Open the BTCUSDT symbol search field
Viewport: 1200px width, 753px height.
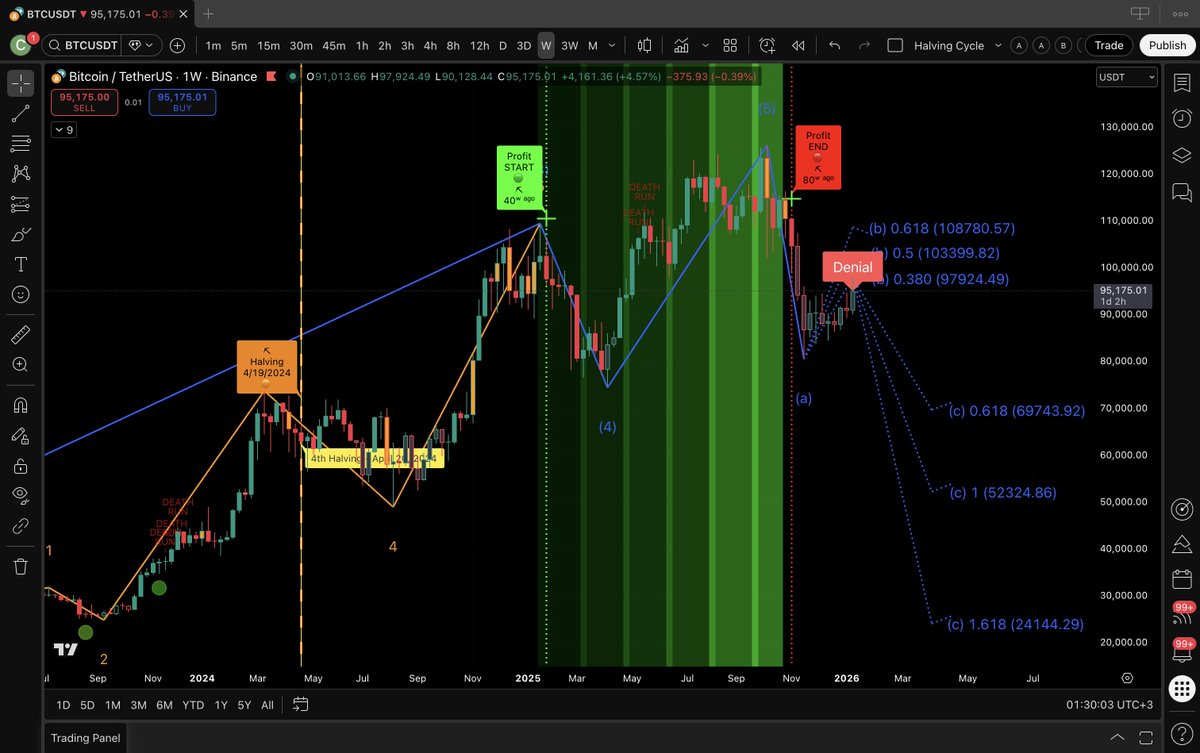(x=82, y=45)
